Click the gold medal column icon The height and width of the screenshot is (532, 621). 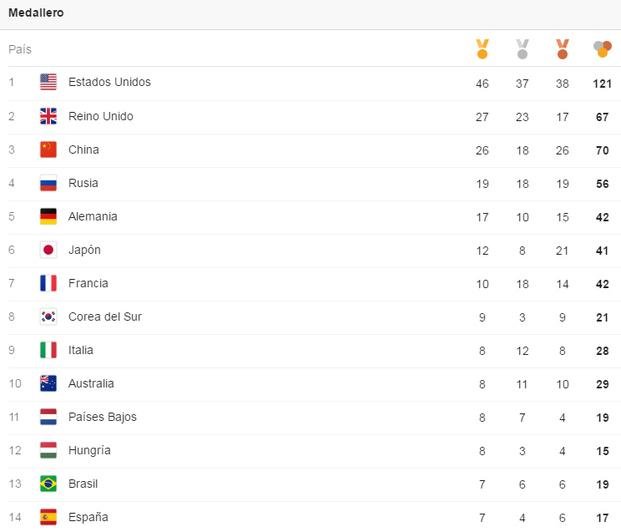(x=482, y=49)
